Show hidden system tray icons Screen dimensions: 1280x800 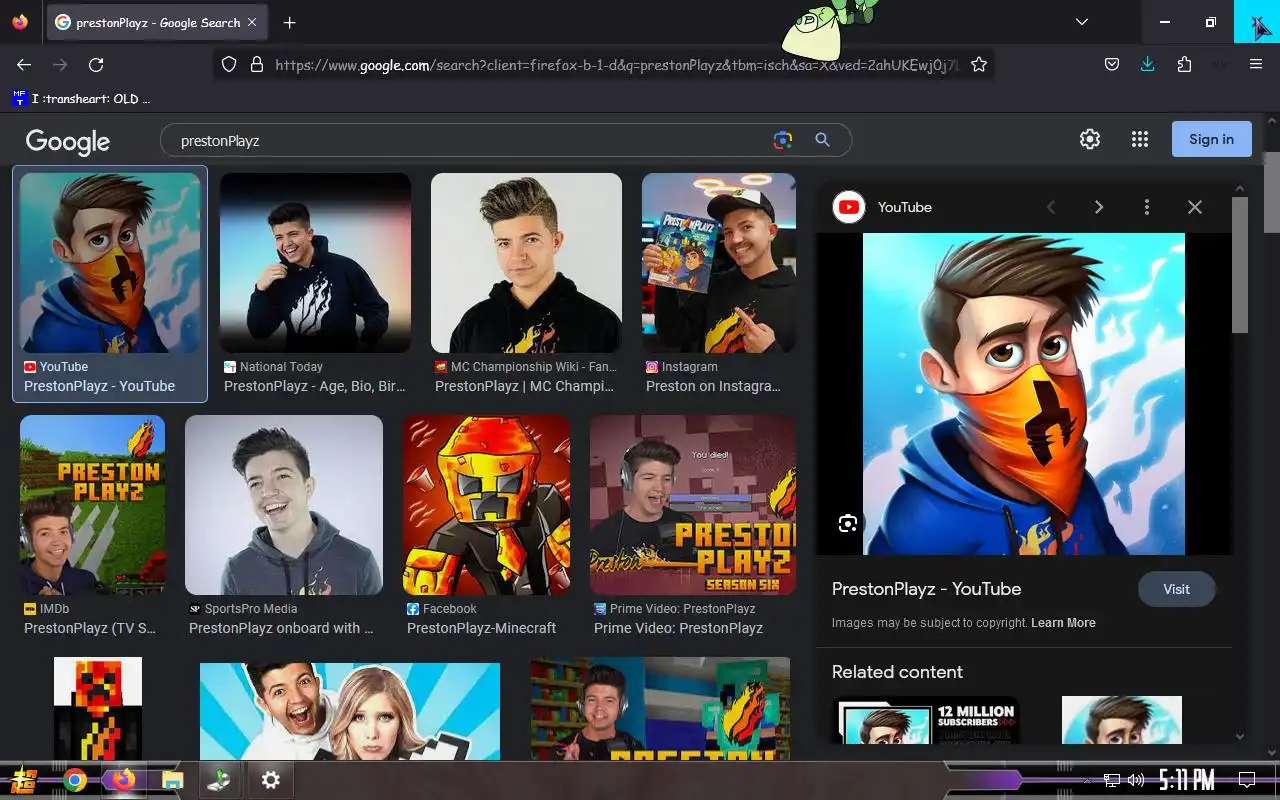(1088, 780)
